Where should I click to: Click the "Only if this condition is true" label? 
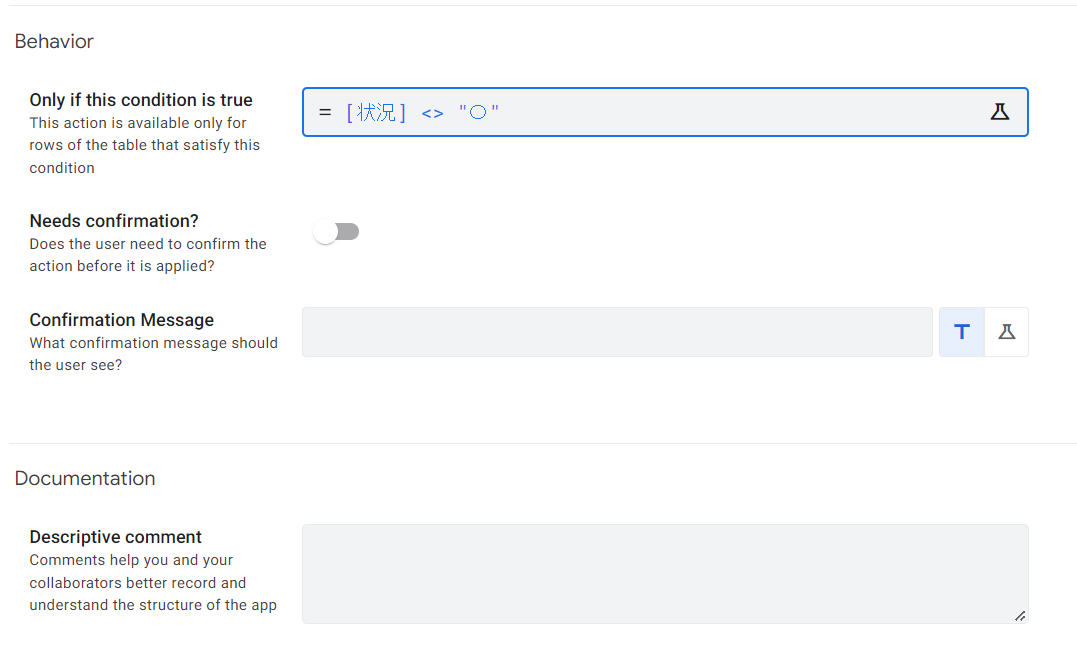point(141,100)
